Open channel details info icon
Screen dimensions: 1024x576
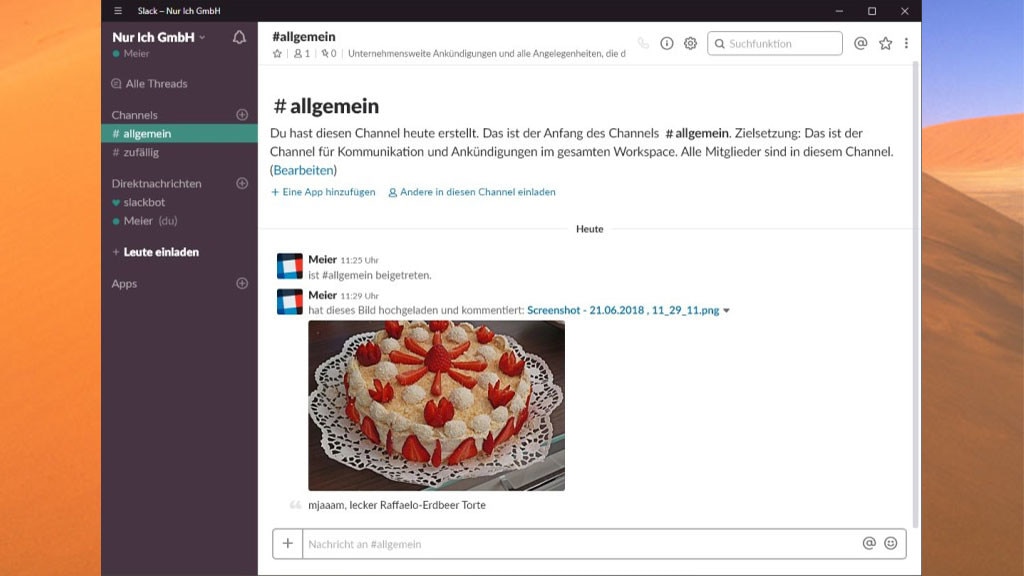[667, 44]
